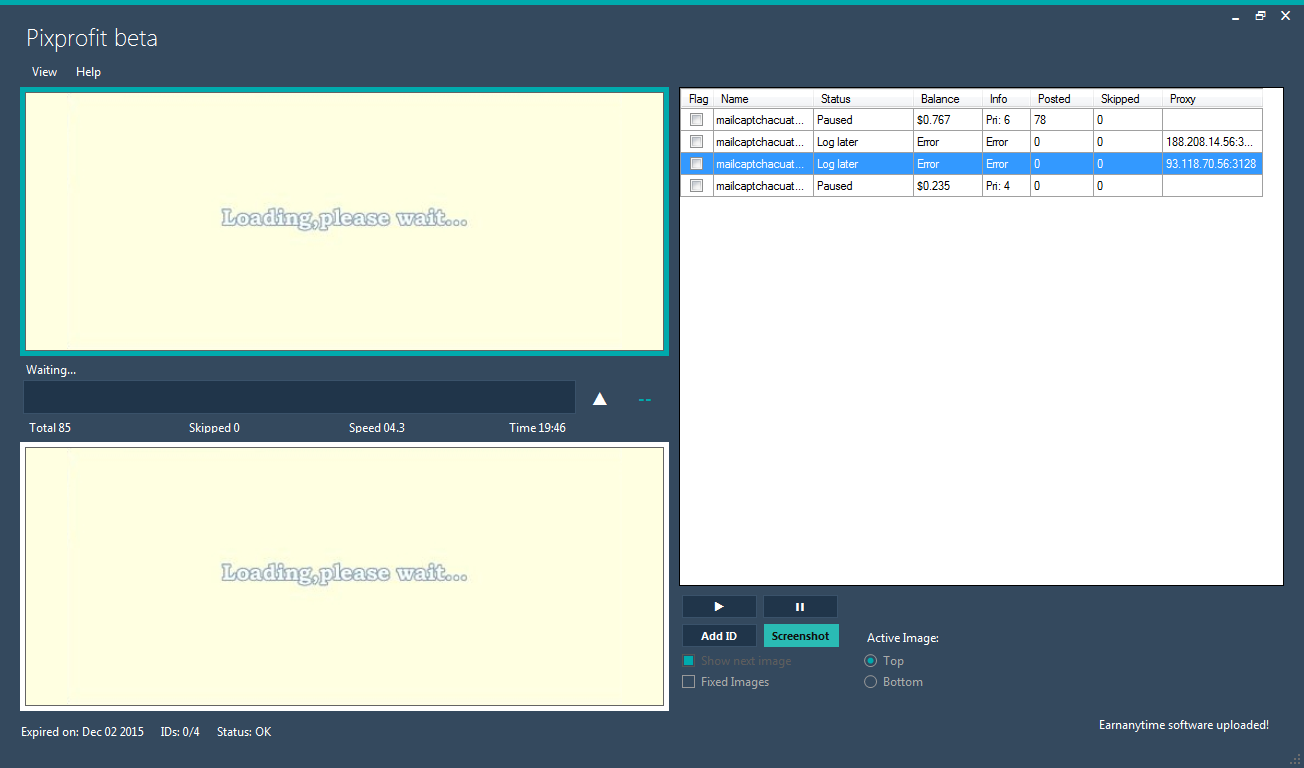
Task: Sort accounts by the Flag column header
Action: 698,99
